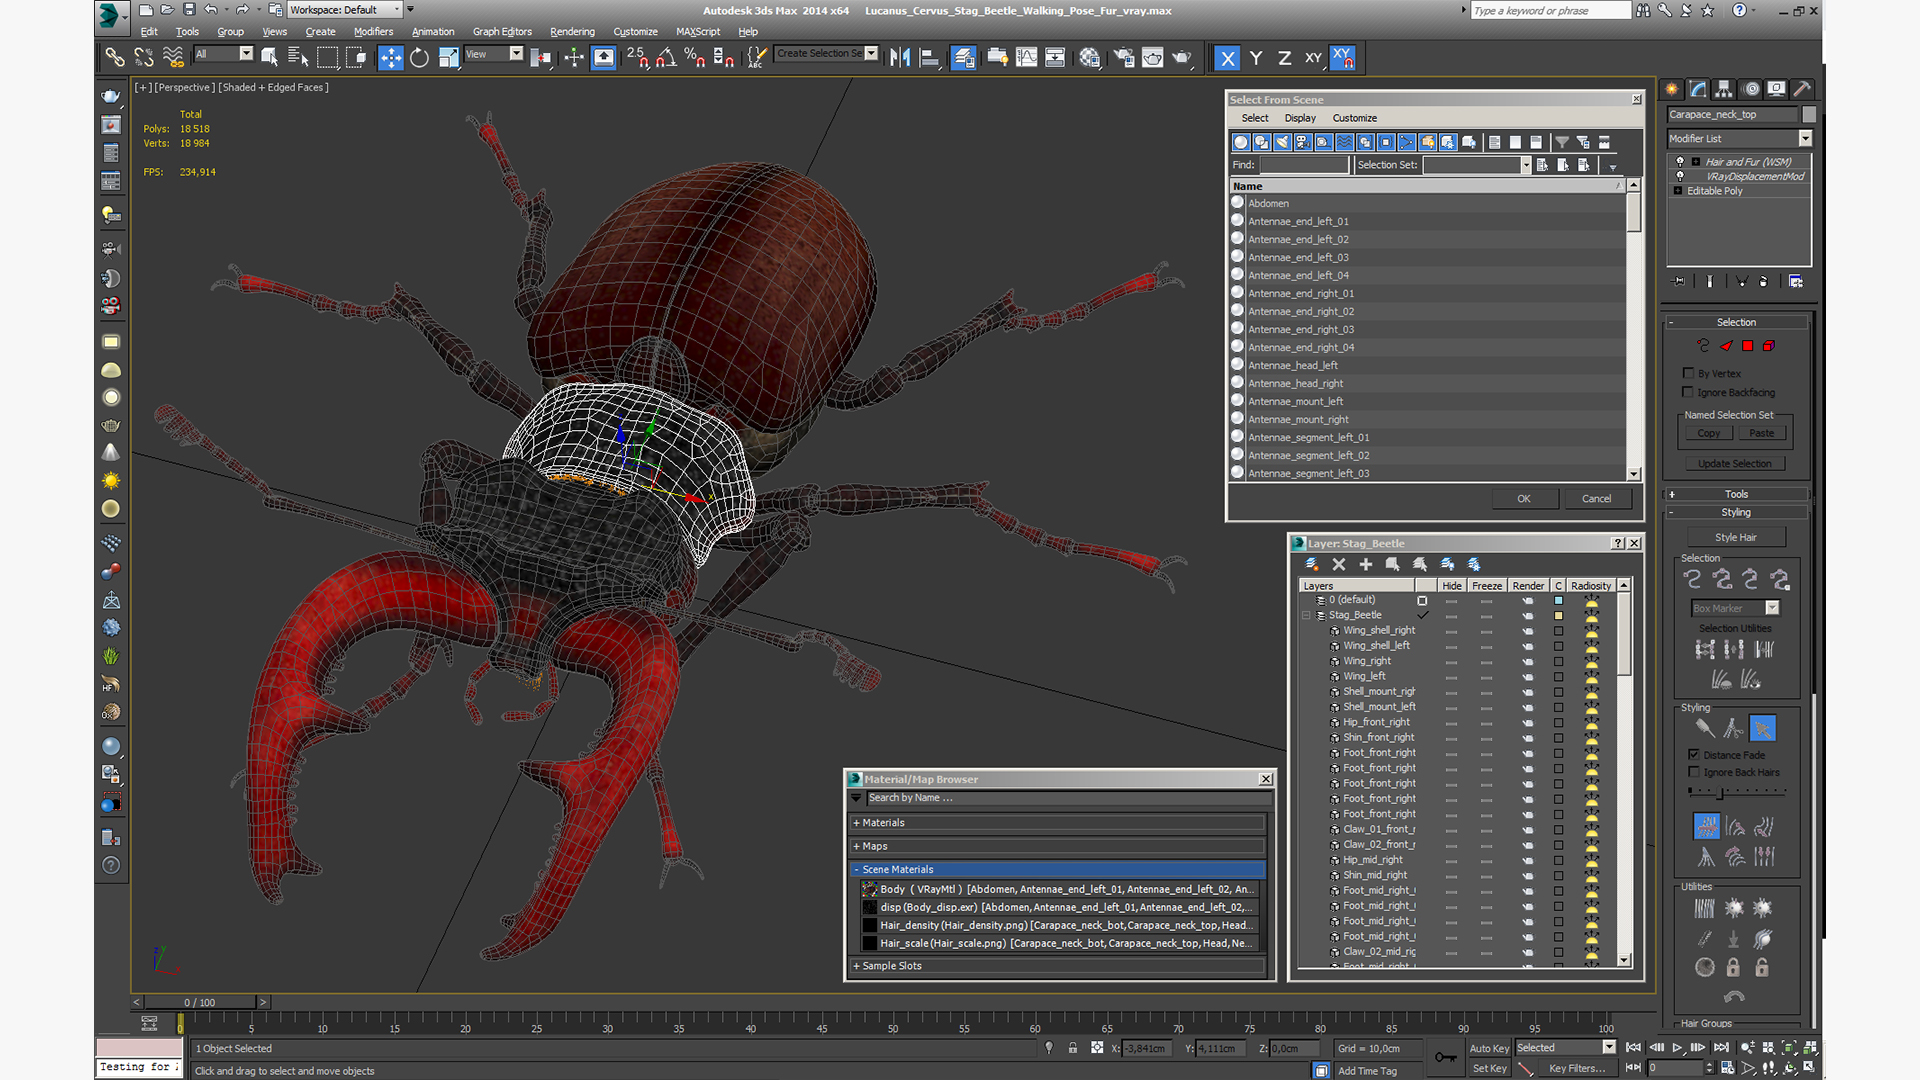Image resolution: width=1920 pixels, height=1080 pixels.
Task: Click the Style Hair button
Action: [x=1735, y=538]
